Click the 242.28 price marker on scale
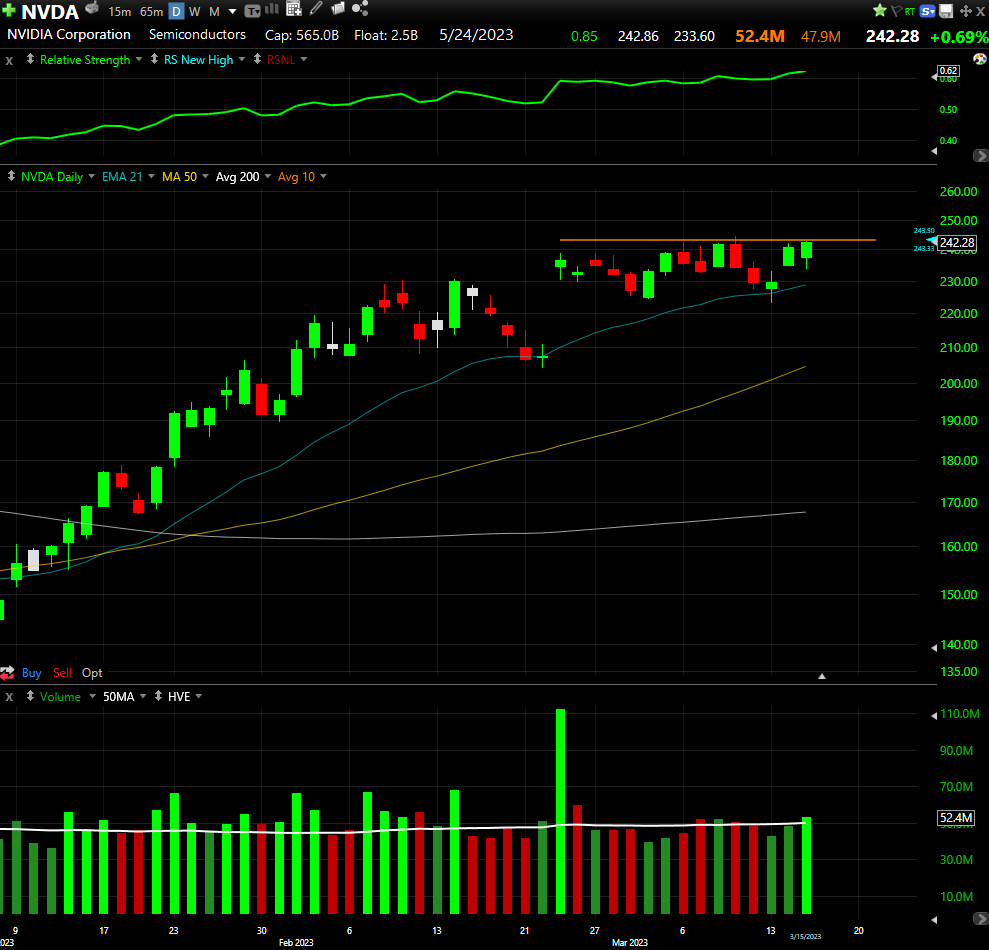The height and width of the screenshot is (950, 989). [x=957, y=243]
